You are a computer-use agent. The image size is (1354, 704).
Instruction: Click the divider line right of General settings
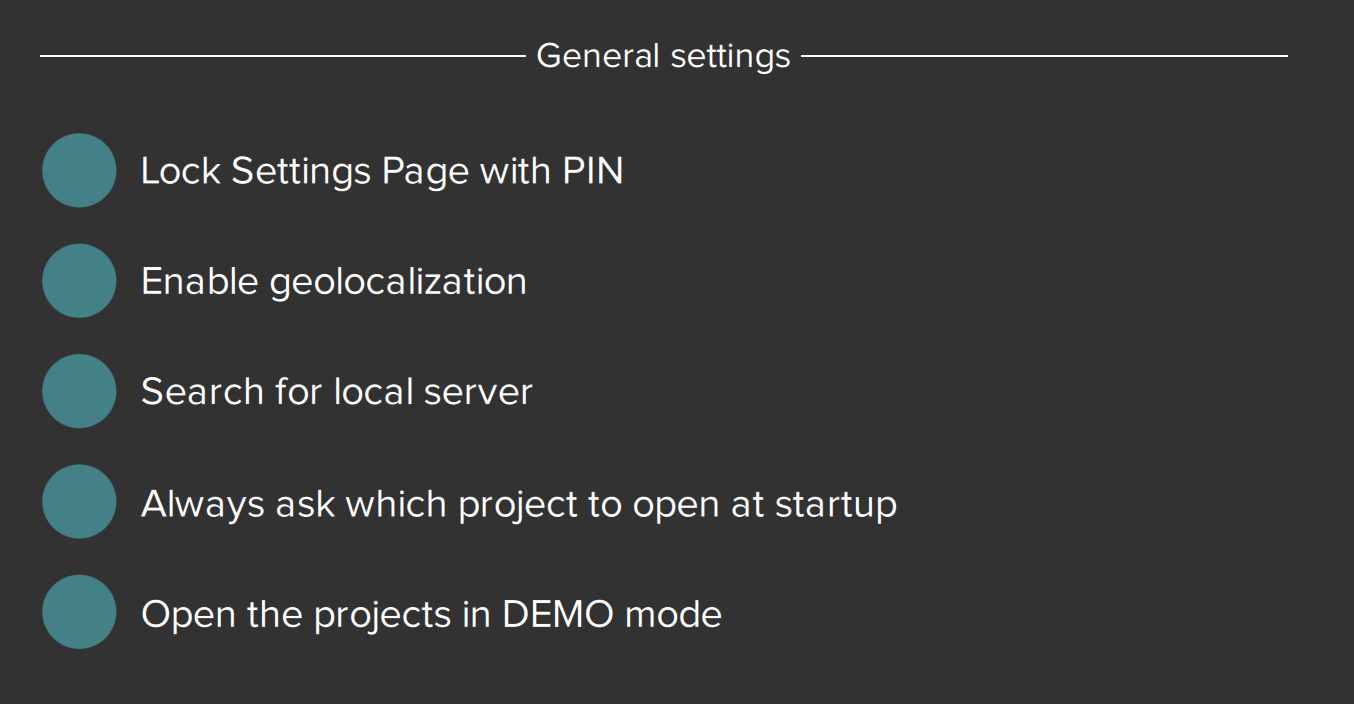point(1044,56)
